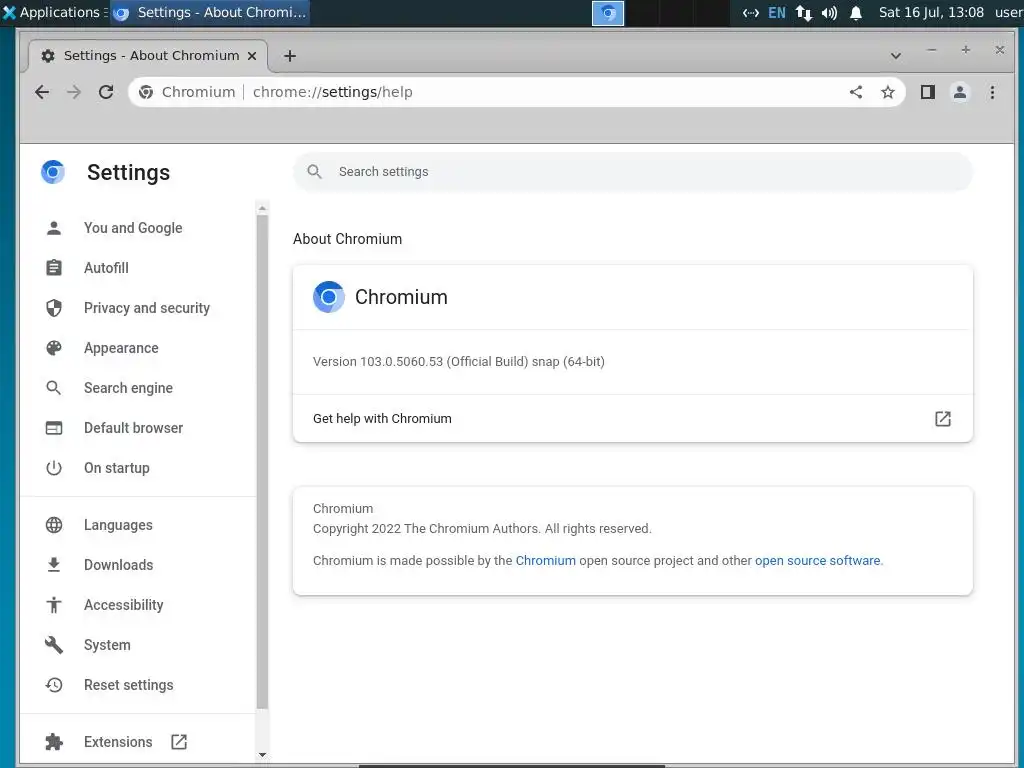Open the open source software link

click(x=817, y=560)
